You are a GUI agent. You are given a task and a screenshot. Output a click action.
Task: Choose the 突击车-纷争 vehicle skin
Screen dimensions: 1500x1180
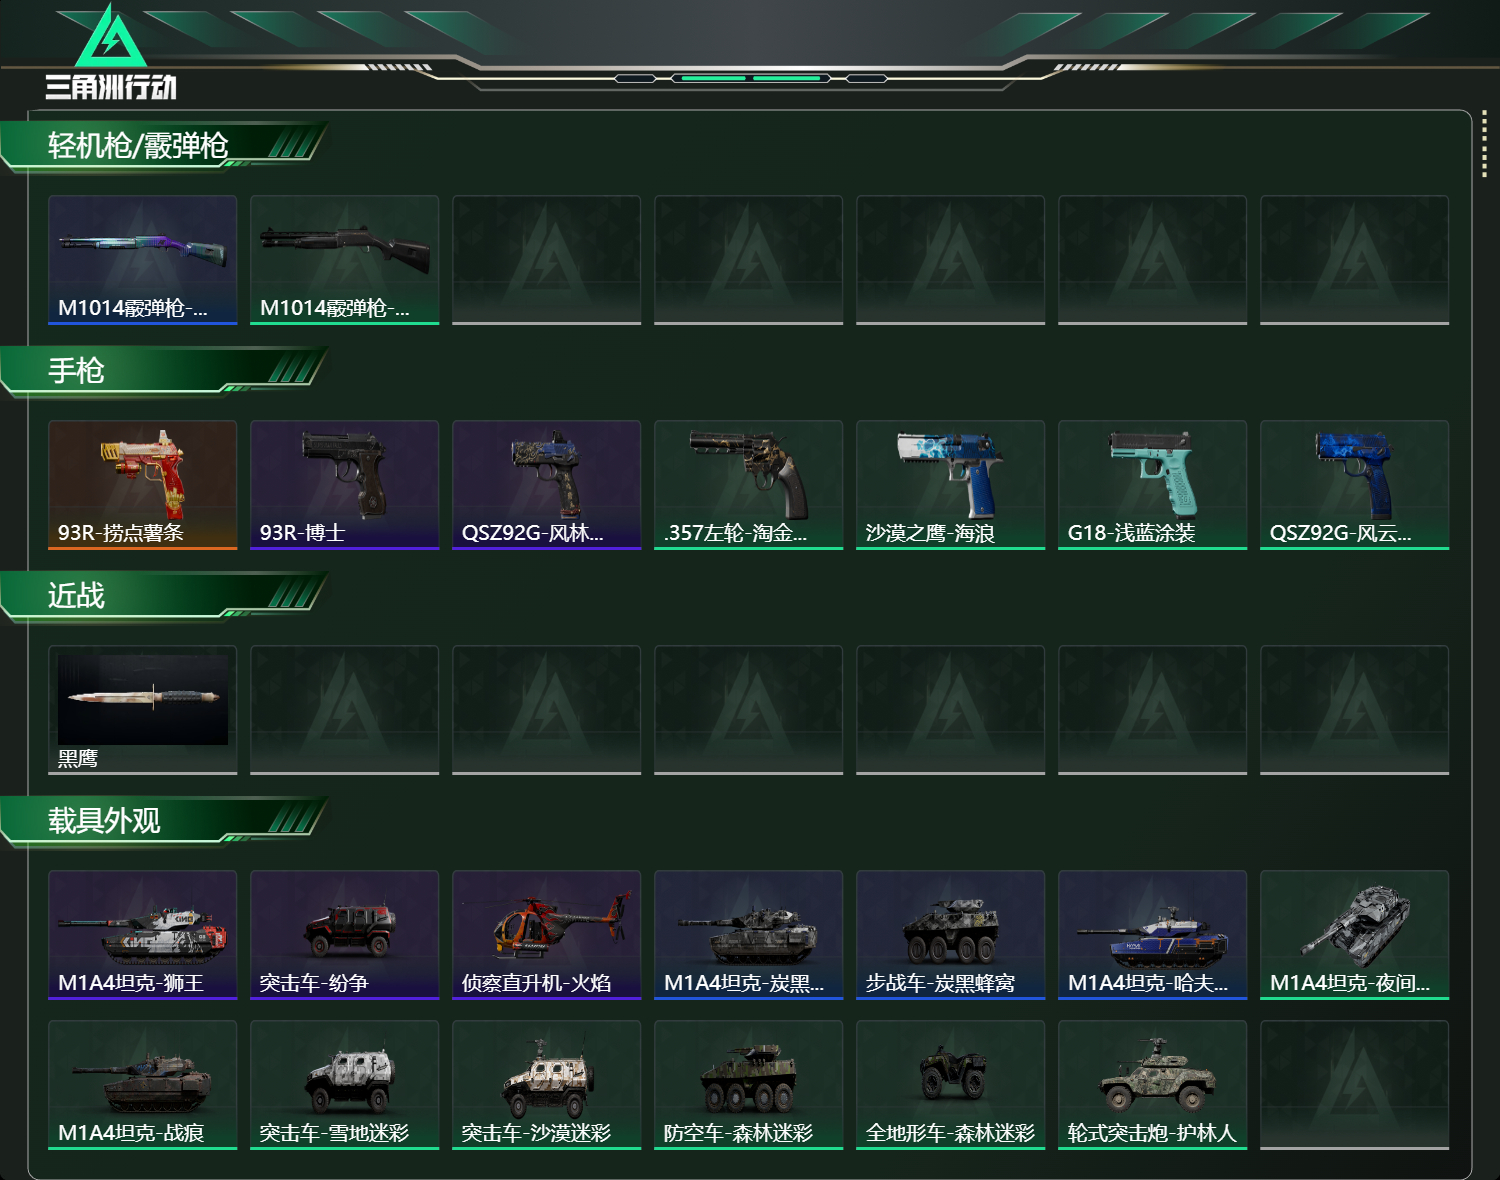pos(345,935)
